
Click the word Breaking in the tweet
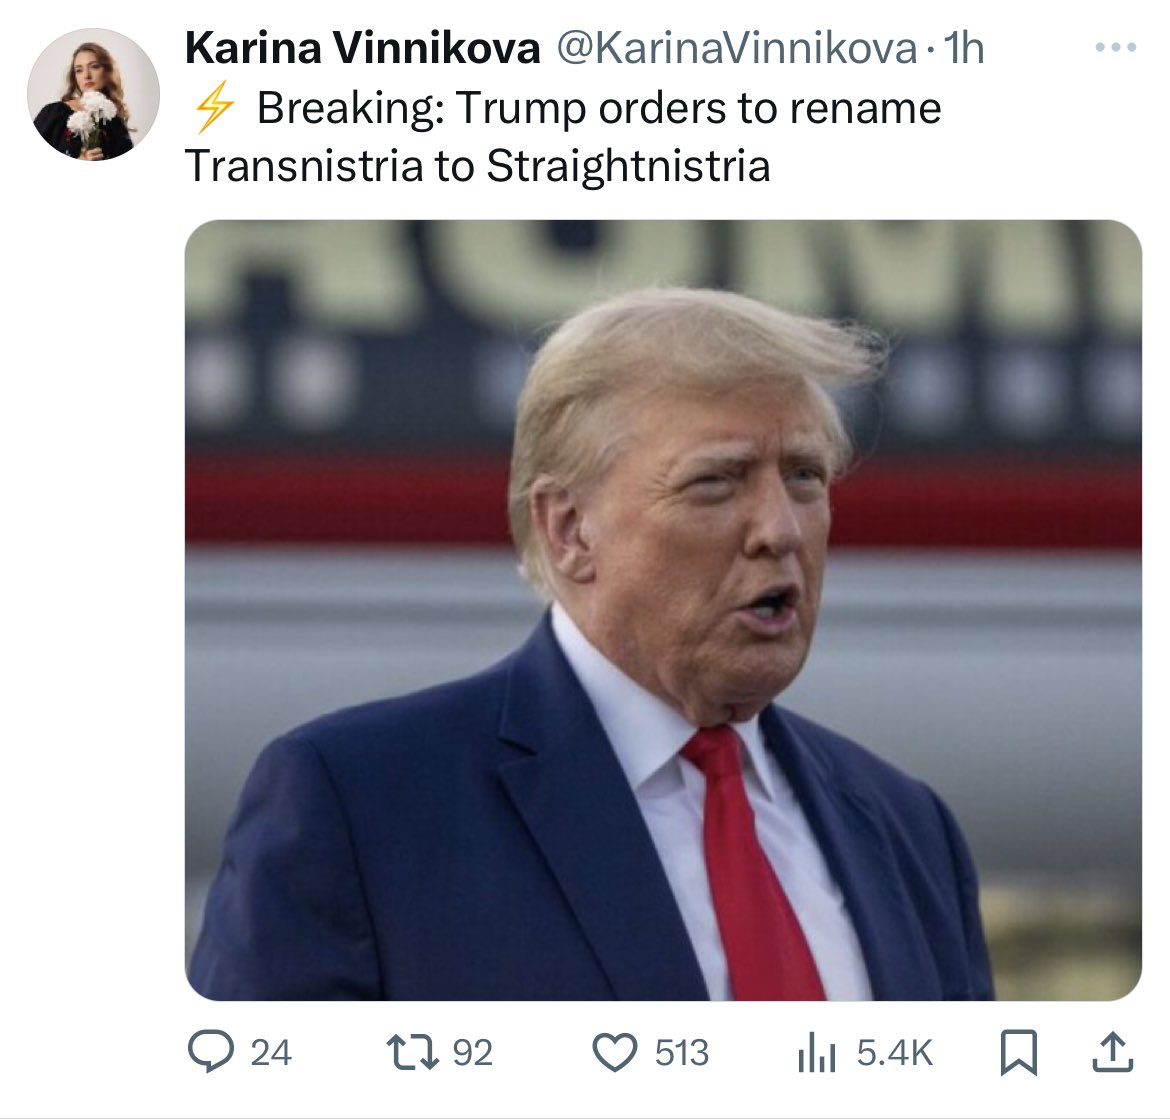click(x=351, y=108)
